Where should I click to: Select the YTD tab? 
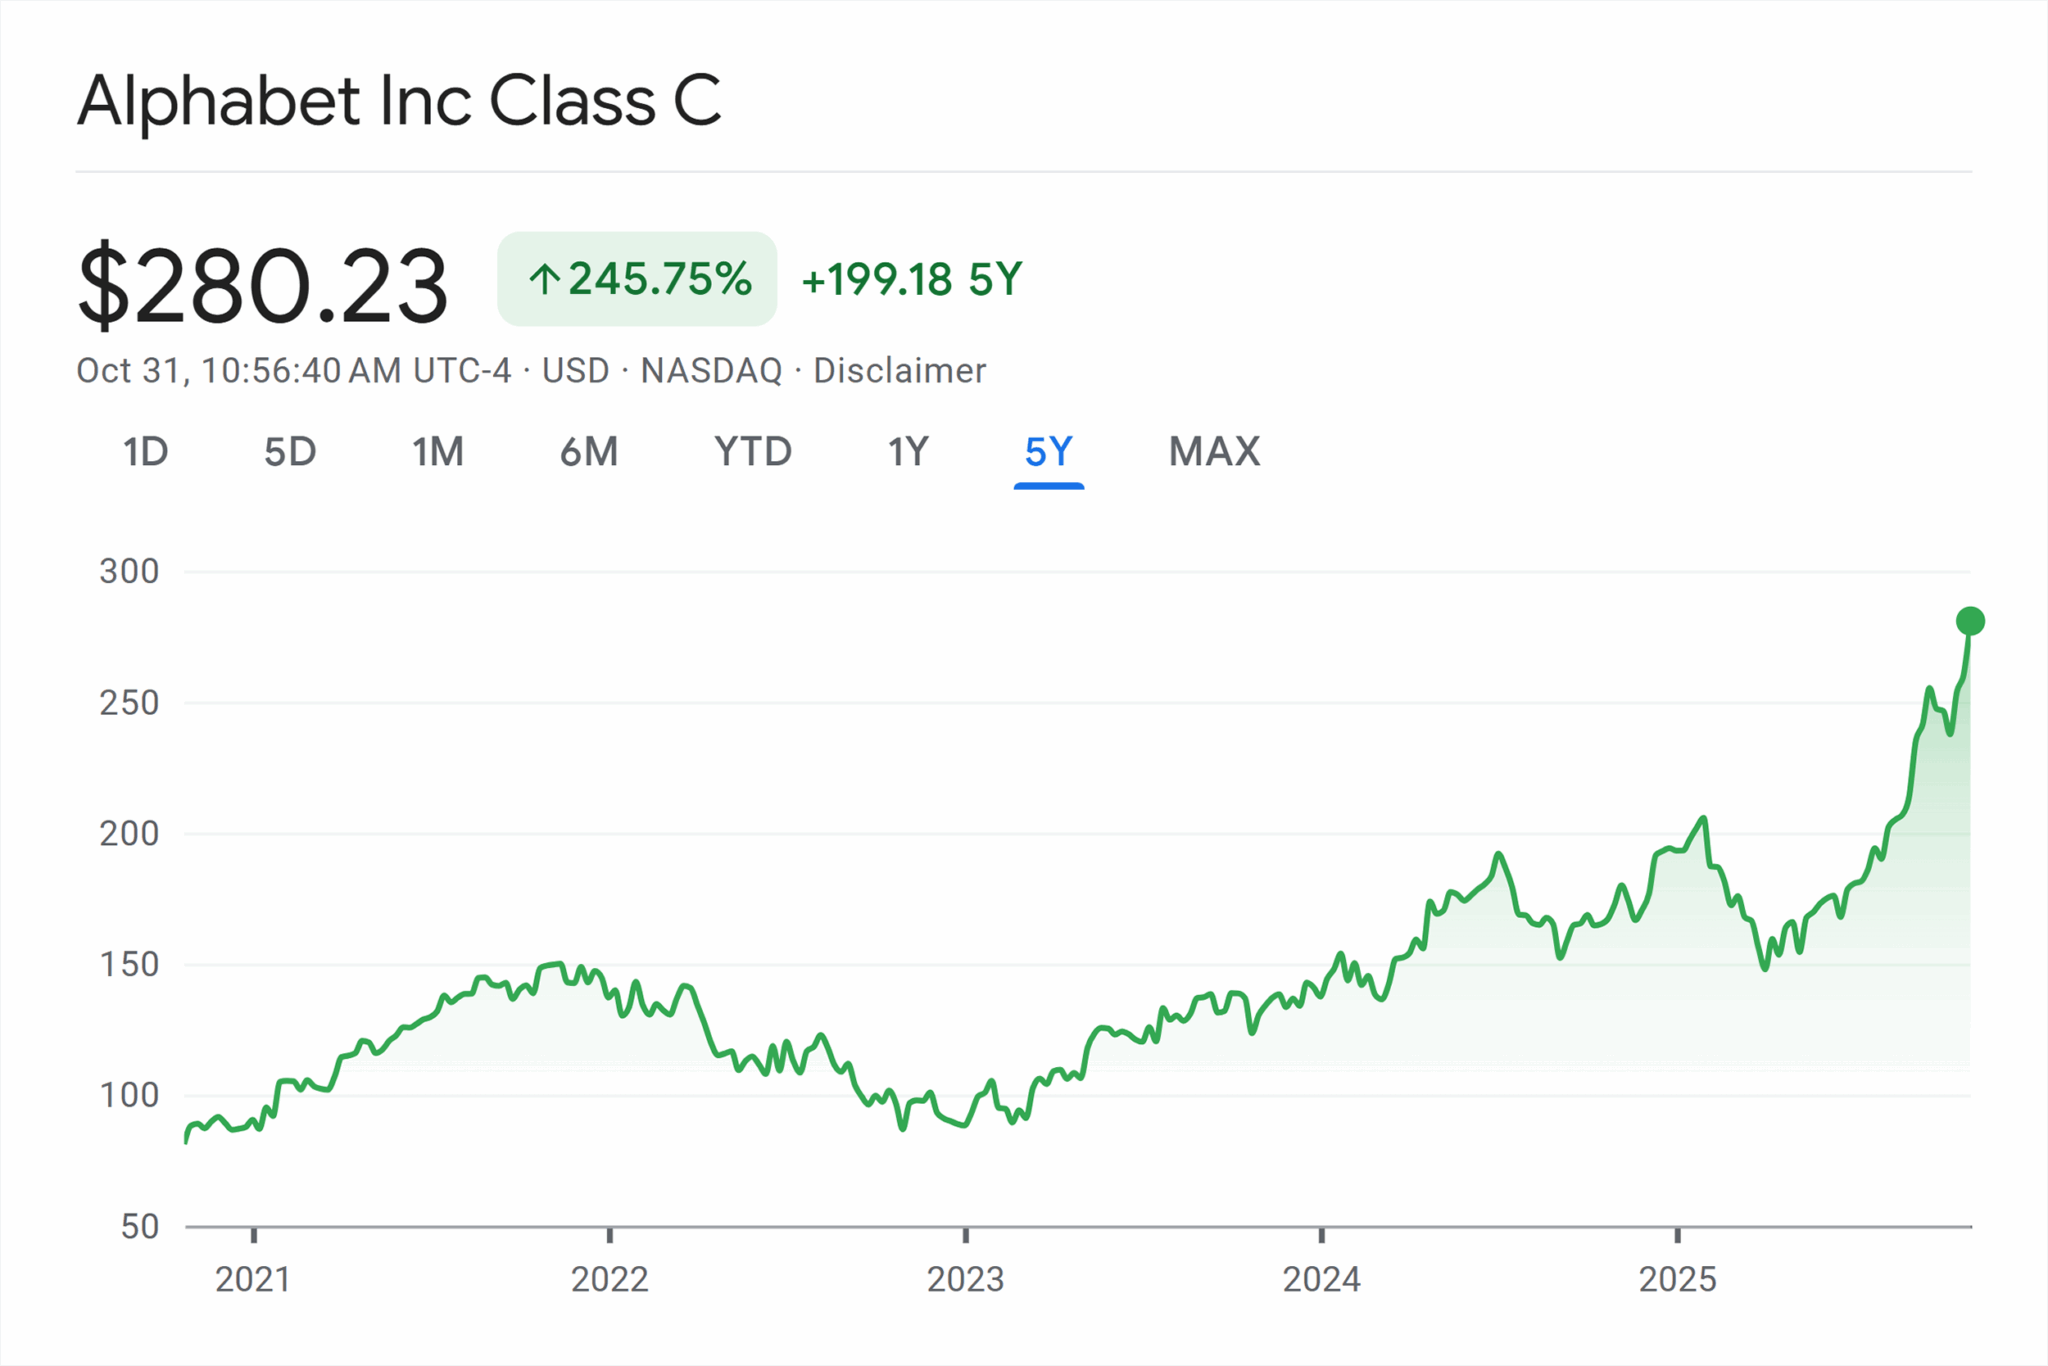pyautogui.click(x=753, y=452)
